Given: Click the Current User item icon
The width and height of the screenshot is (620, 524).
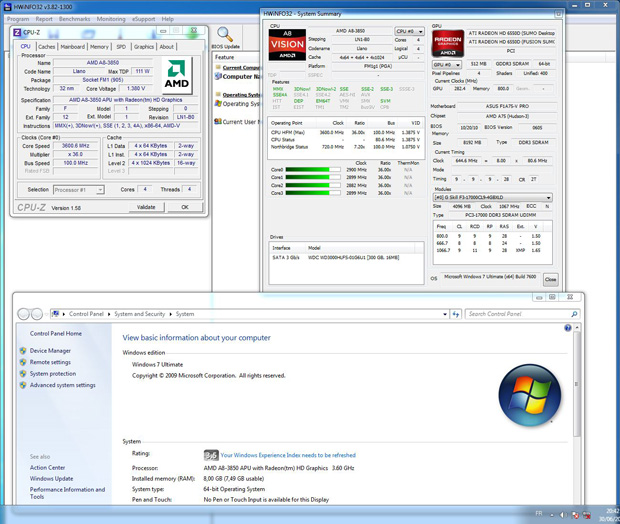Looking at the screenshot, I should [218, 122].
